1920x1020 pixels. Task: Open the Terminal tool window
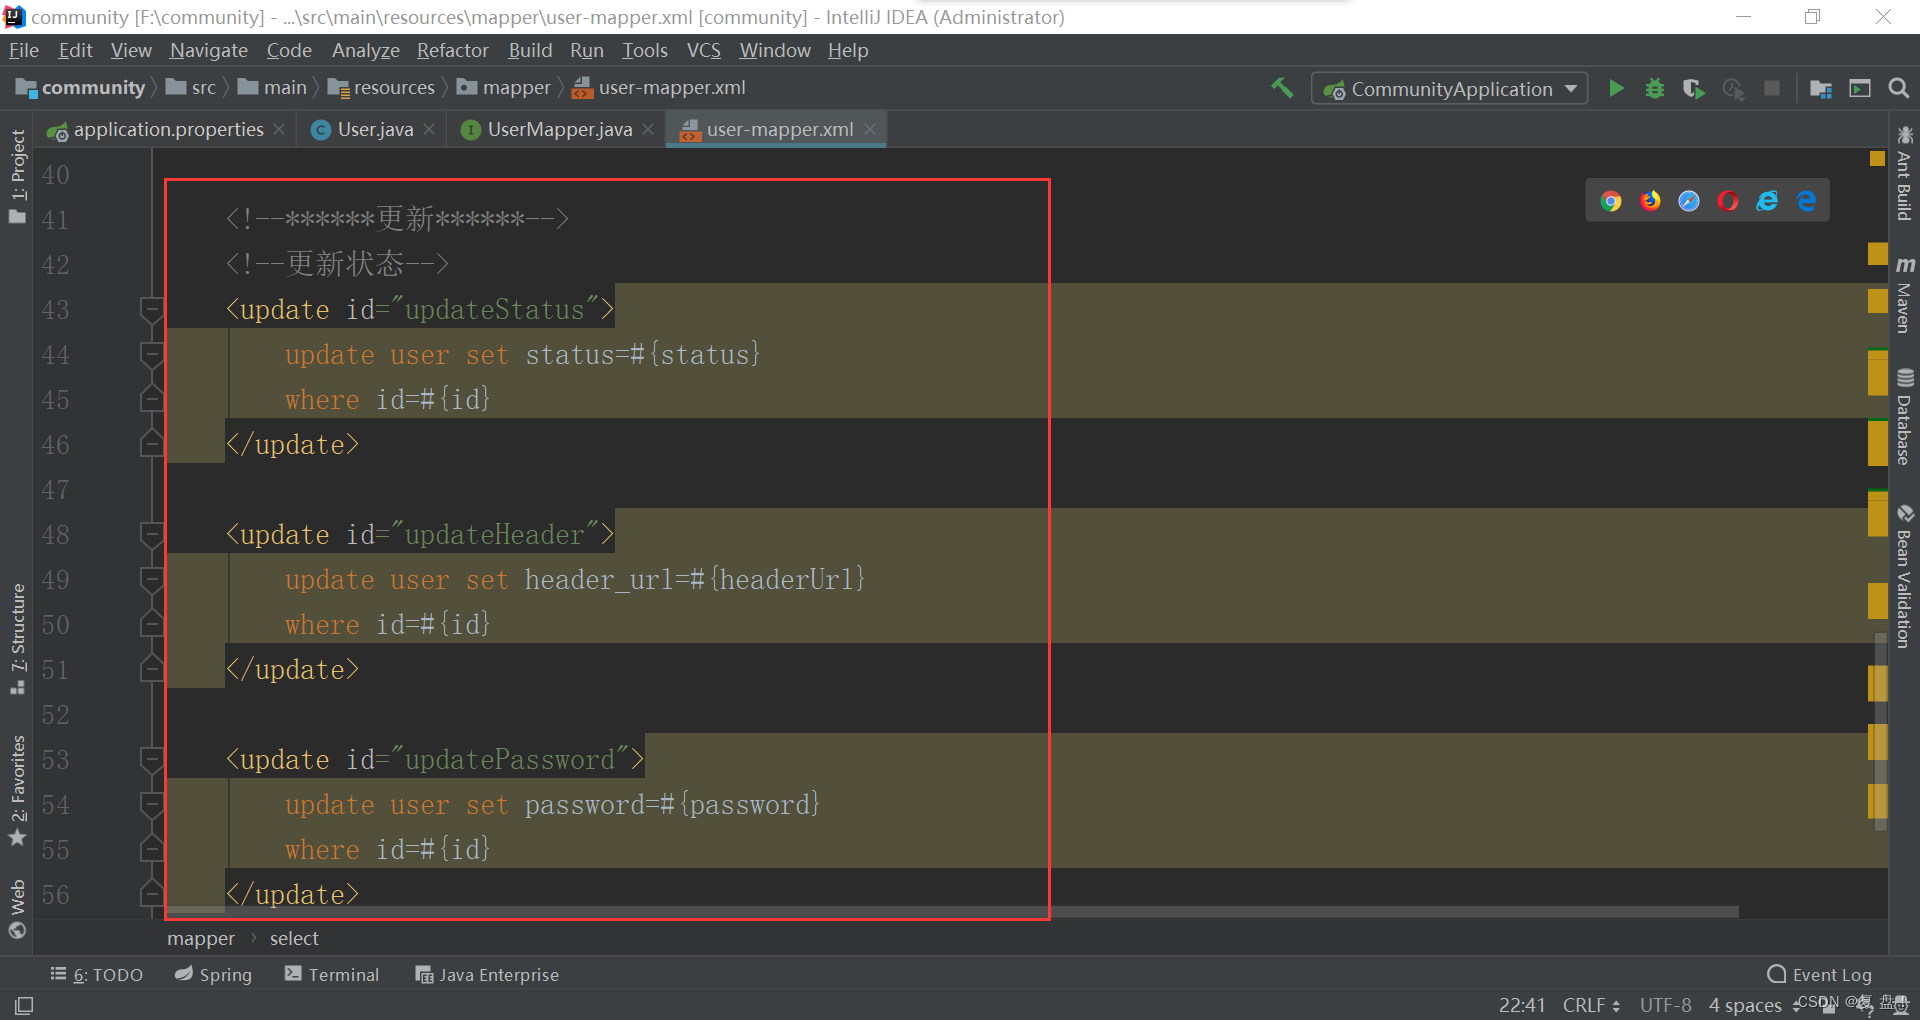(x=332, y=975)
